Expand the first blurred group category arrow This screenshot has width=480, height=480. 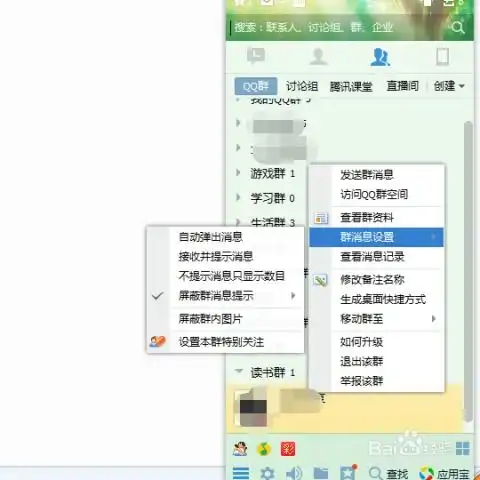point(238,123)
